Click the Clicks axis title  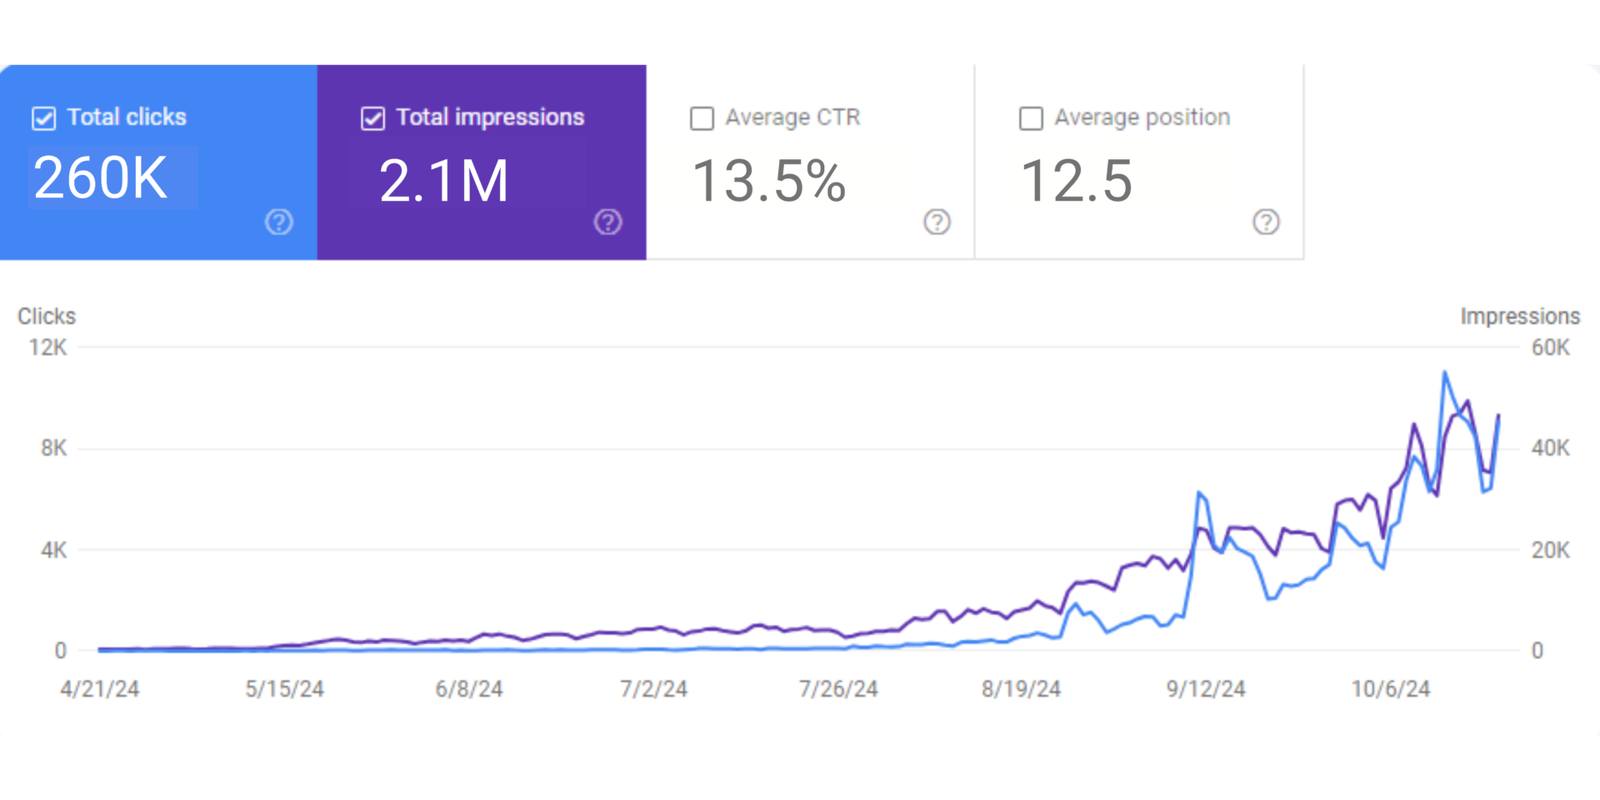[46, 316]
